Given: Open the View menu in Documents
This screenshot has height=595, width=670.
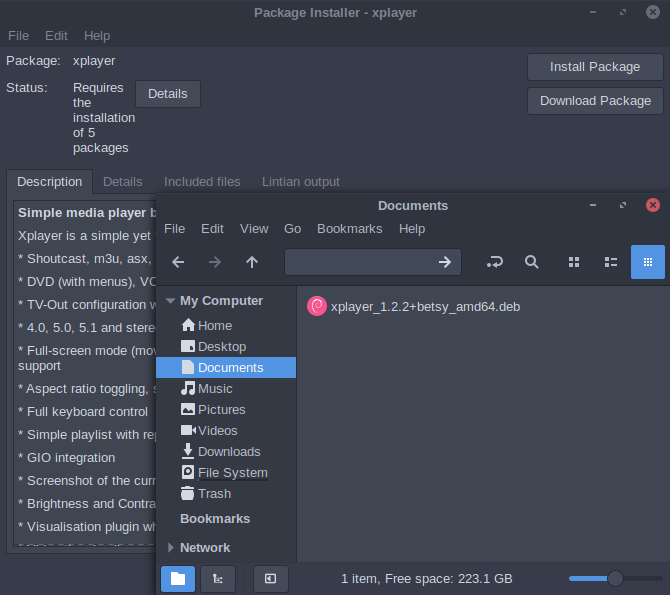Looking at the screenshot, I should click(x=254, y=229).
